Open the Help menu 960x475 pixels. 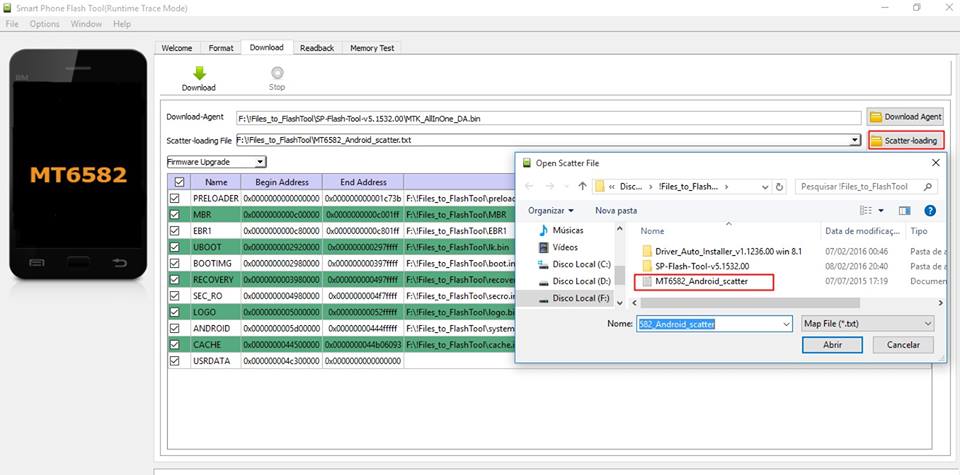(122, 24)
